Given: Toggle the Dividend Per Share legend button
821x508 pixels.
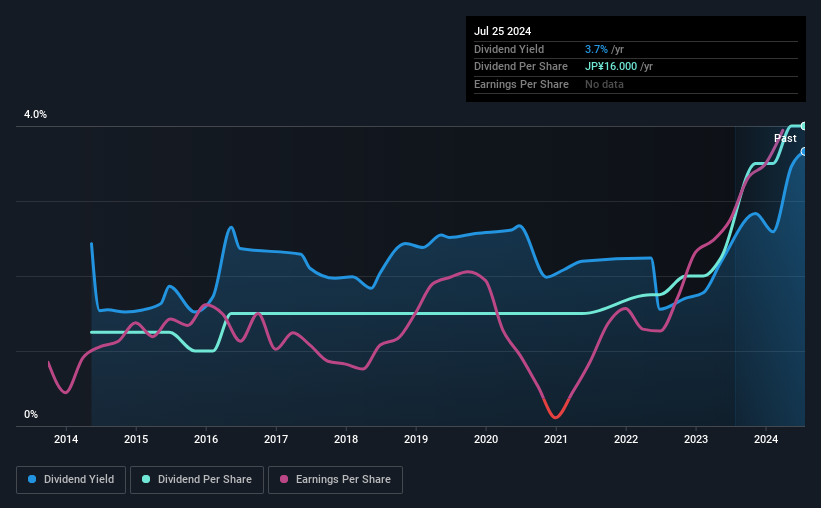Looking at the screenshot, I should tap(197, 480).
